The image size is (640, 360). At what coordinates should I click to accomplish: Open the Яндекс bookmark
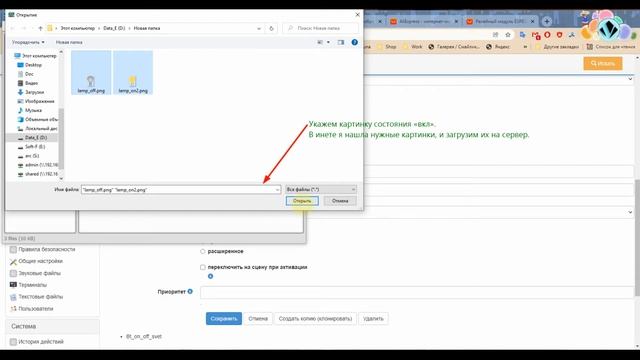pos(498,47)
